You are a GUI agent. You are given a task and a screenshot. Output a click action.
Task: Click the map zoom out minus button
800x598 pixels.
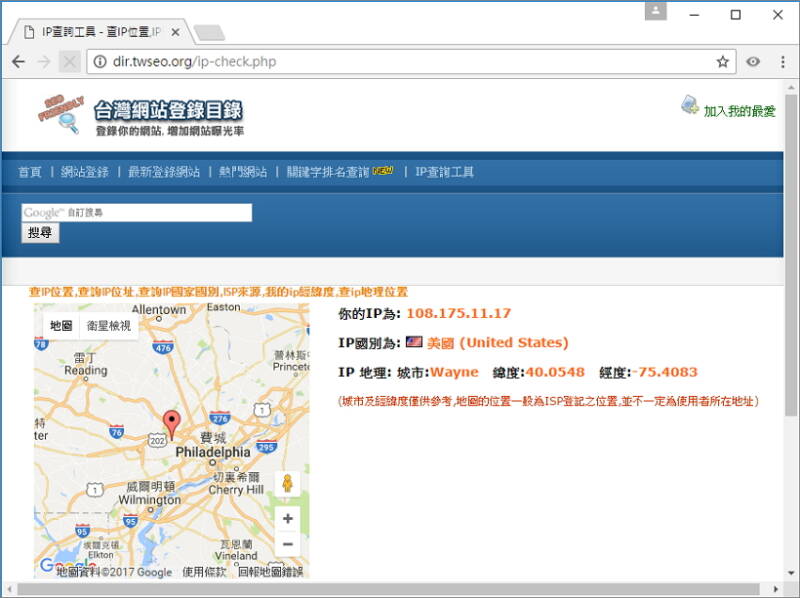pyautogui.click(x=287, y=544)
